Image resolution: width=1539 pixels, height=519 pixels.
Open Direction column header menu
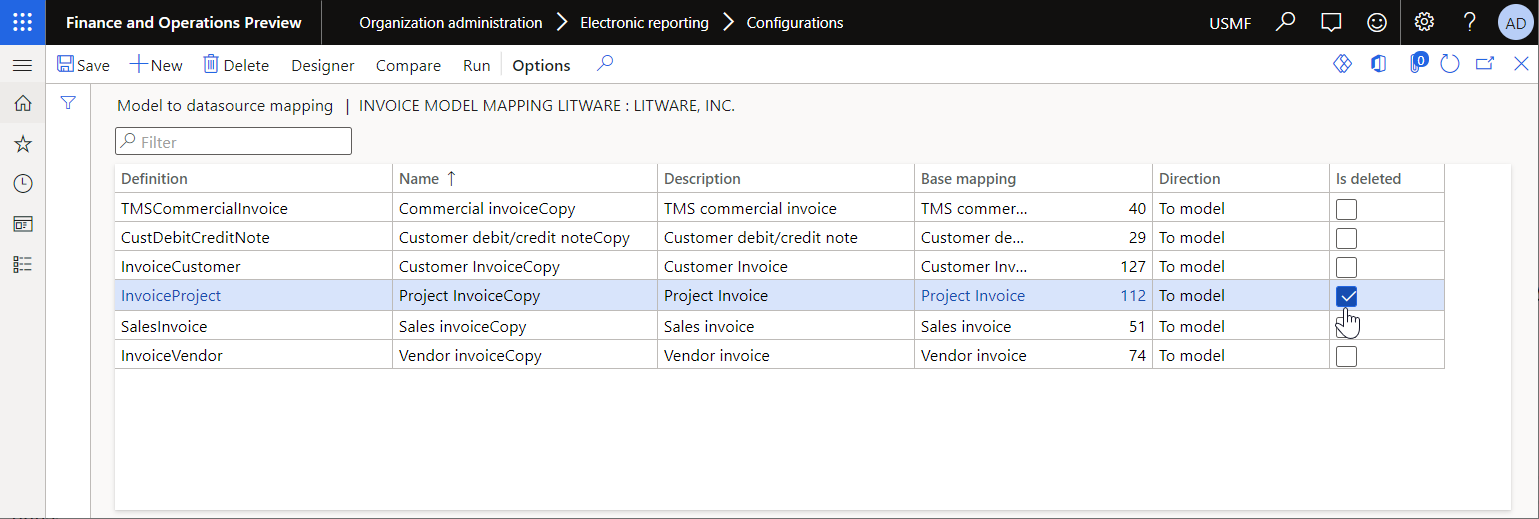pos(1240,178)
